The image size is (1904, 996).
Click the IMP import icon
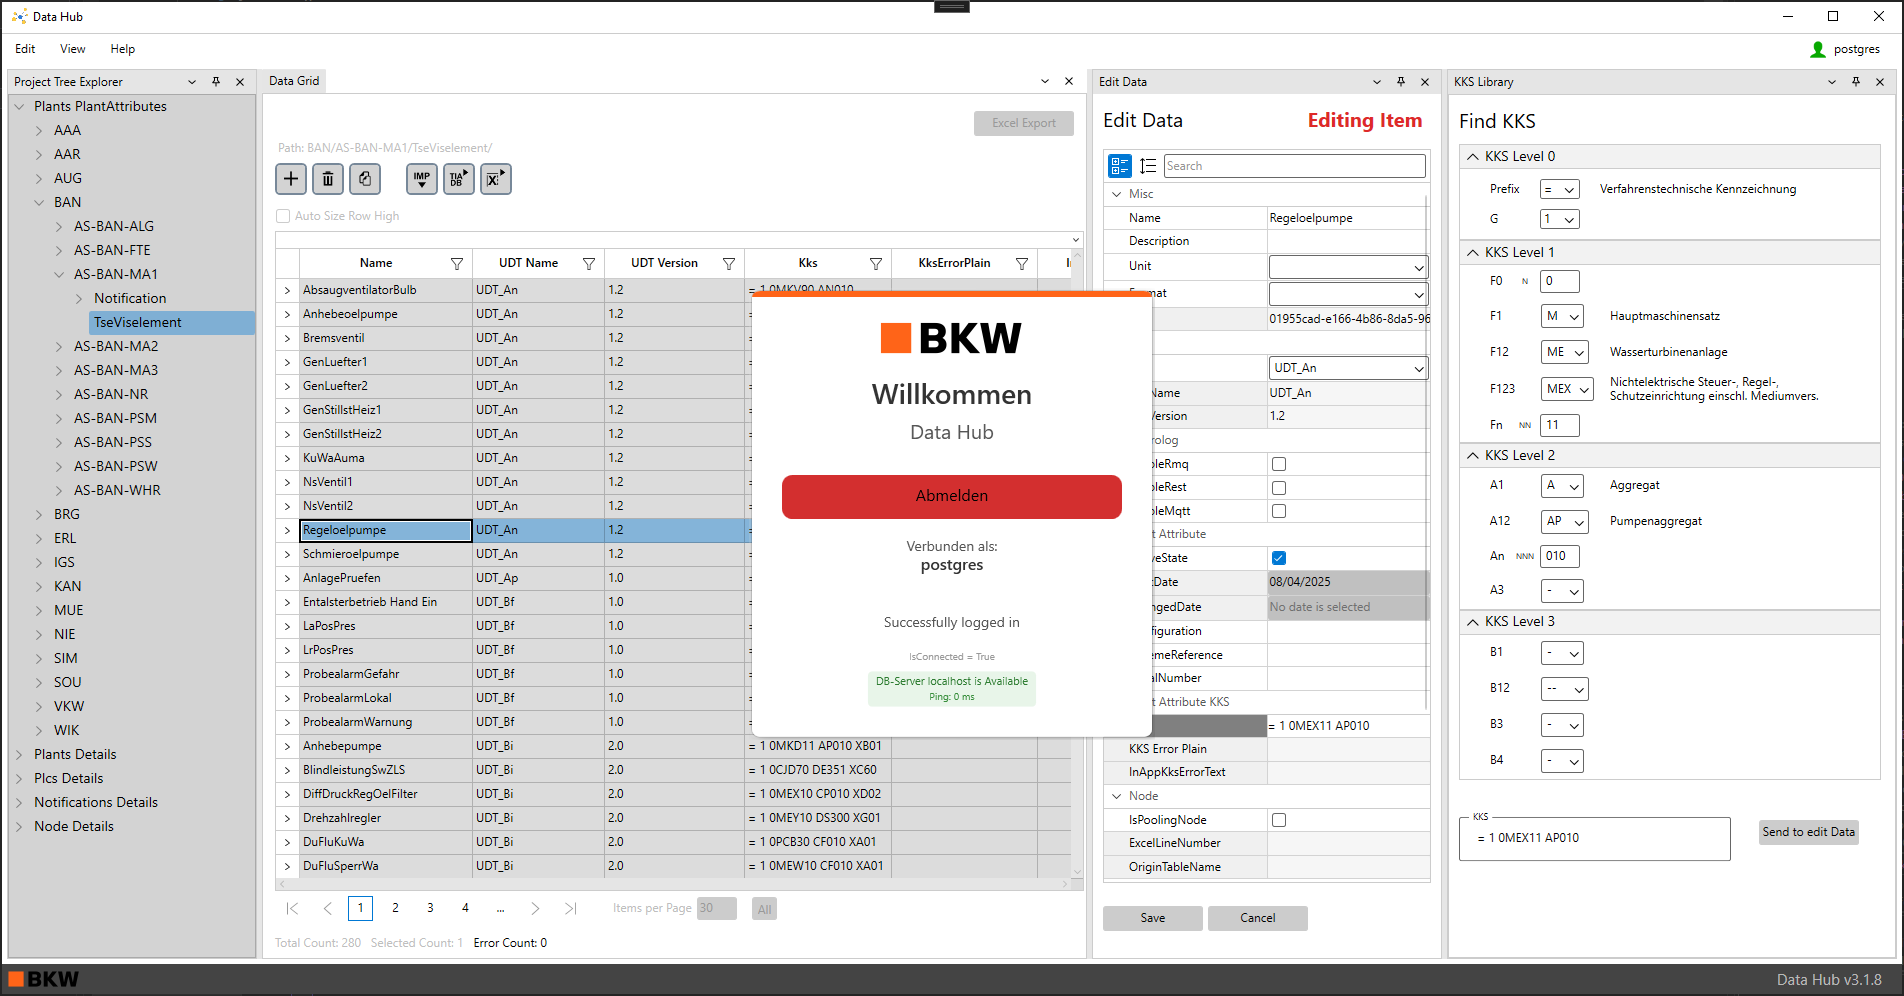pos(422,179)
